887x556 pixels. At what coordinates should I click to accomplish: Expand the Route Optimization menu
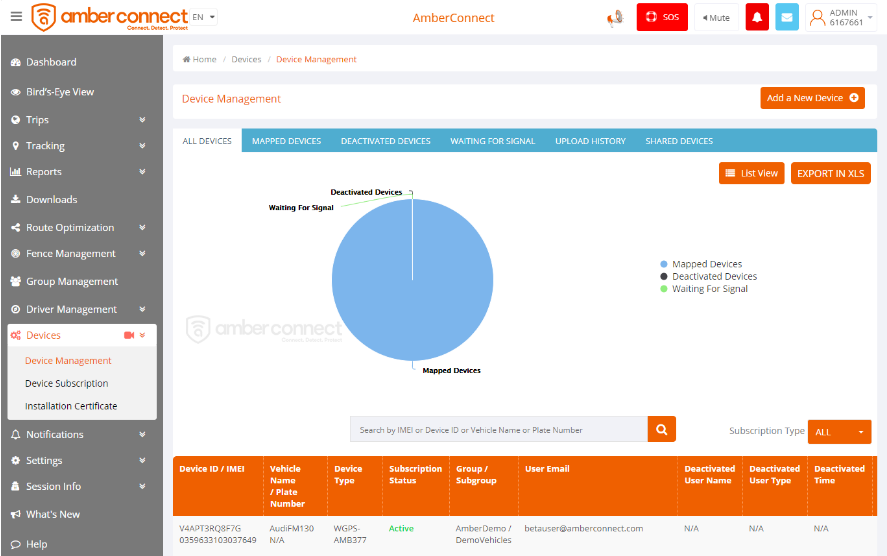pos(79,227)
